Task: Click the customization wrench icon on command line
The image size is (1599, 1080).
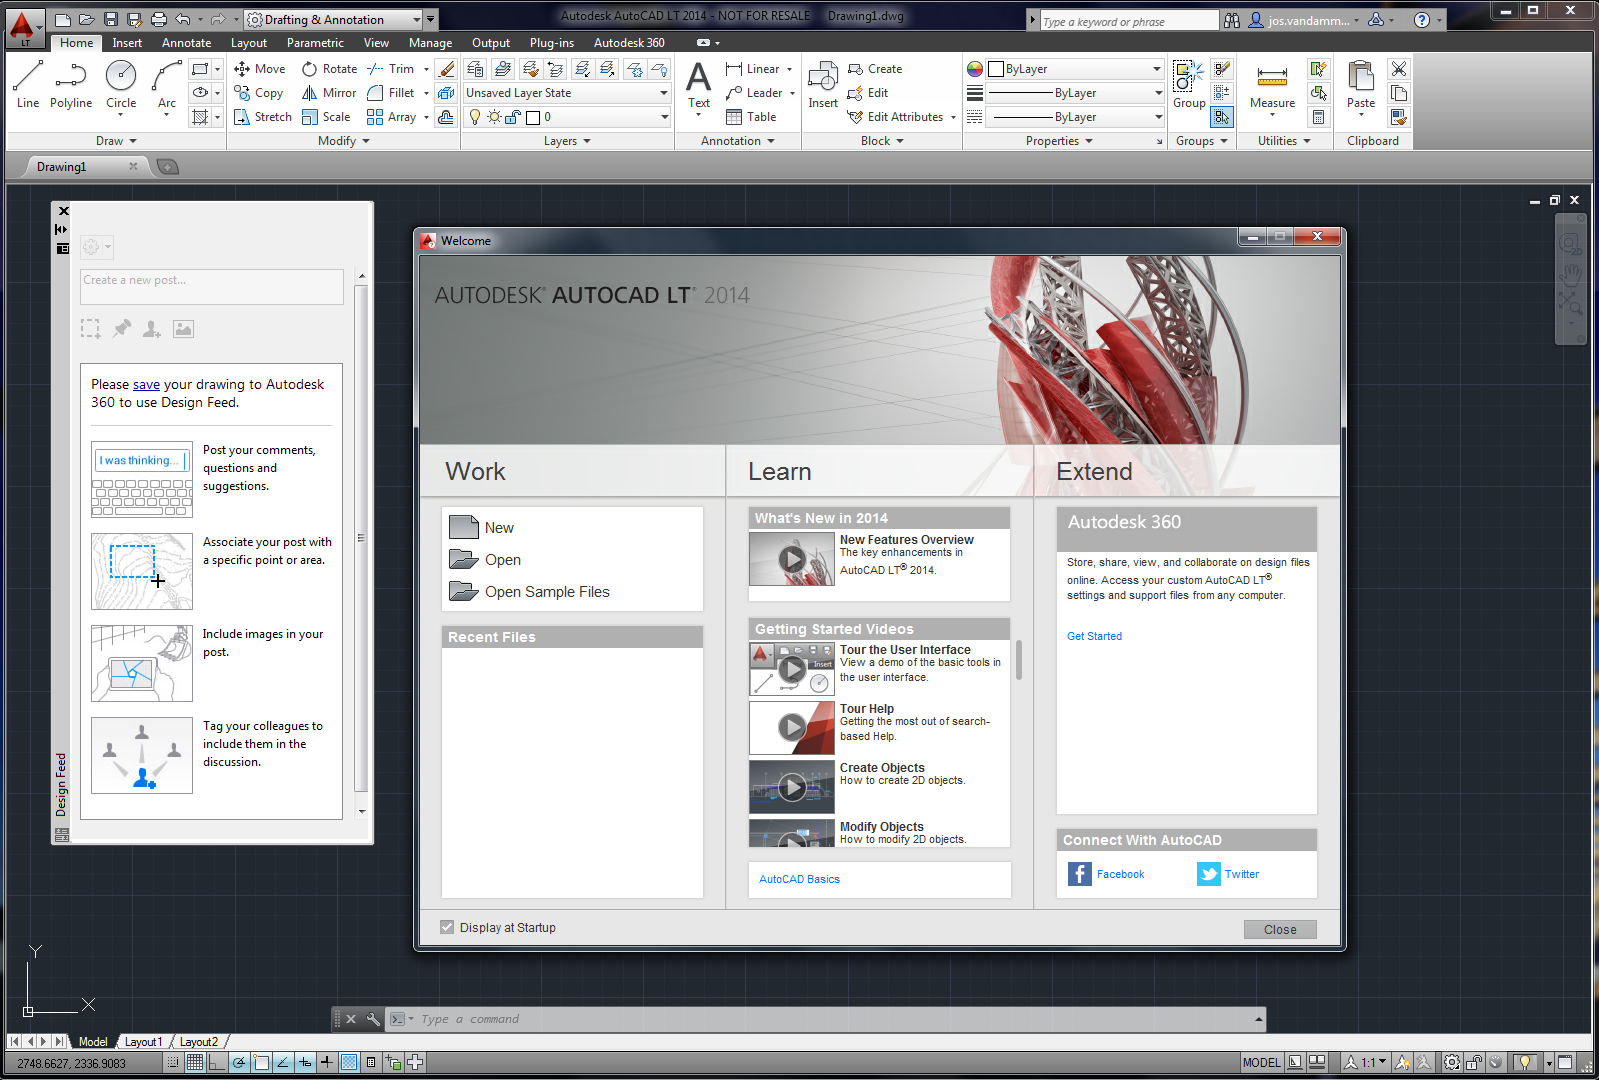Action: (373, 1019)
